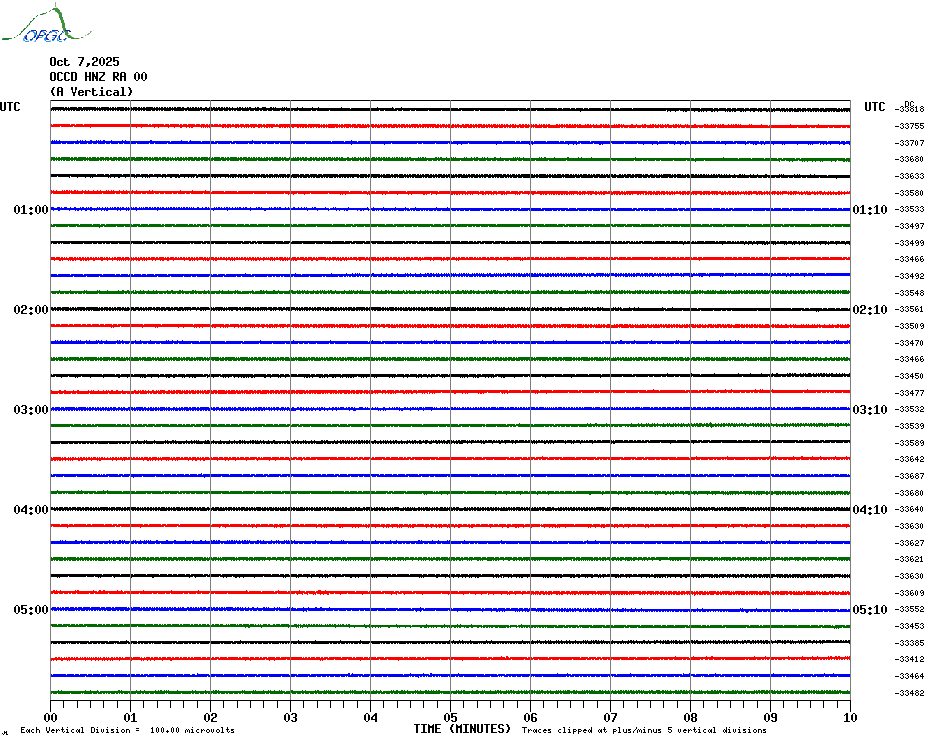This screenshot has height=744, width=930.
Task: Click the 01:00 UTC time label on left
Action: [30, 210]
